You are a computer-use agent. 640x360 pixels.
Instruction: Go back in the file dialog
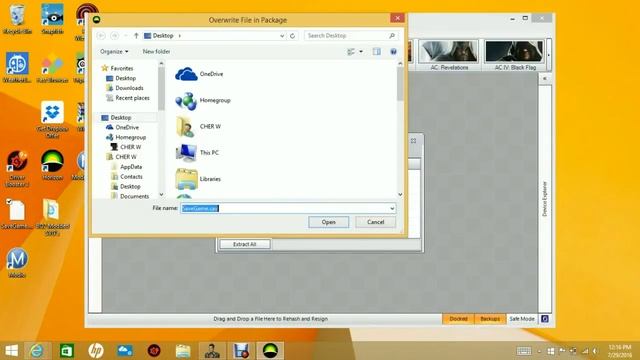pos(101,36)
